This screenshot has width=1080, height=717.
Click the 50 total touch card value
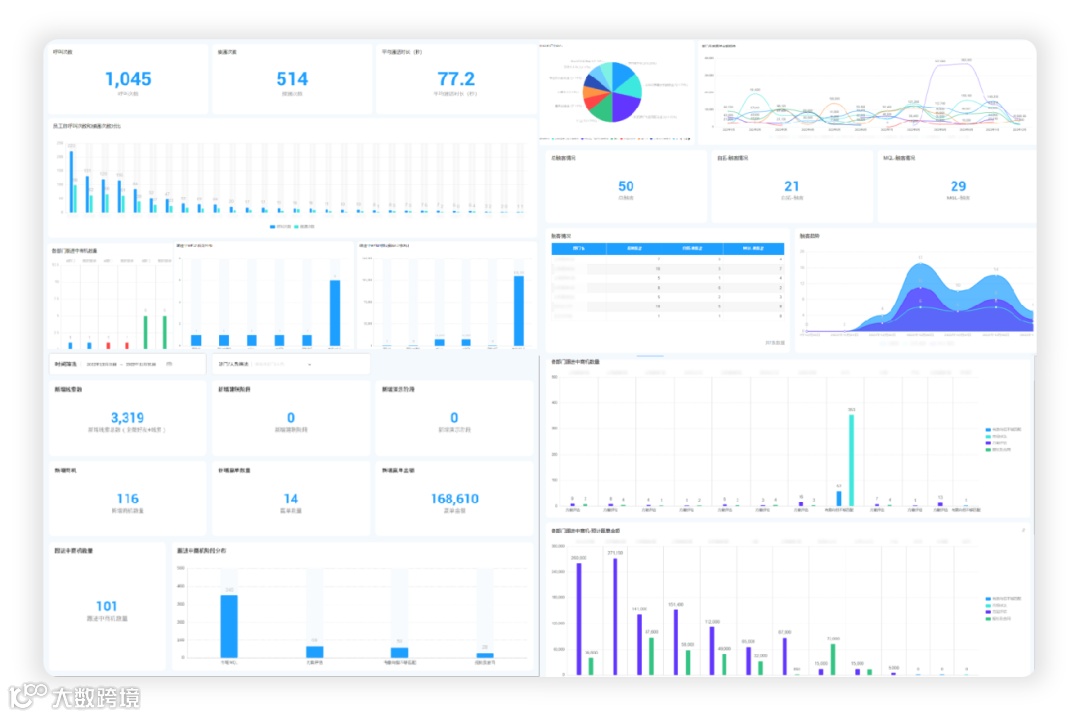(625, 186)
